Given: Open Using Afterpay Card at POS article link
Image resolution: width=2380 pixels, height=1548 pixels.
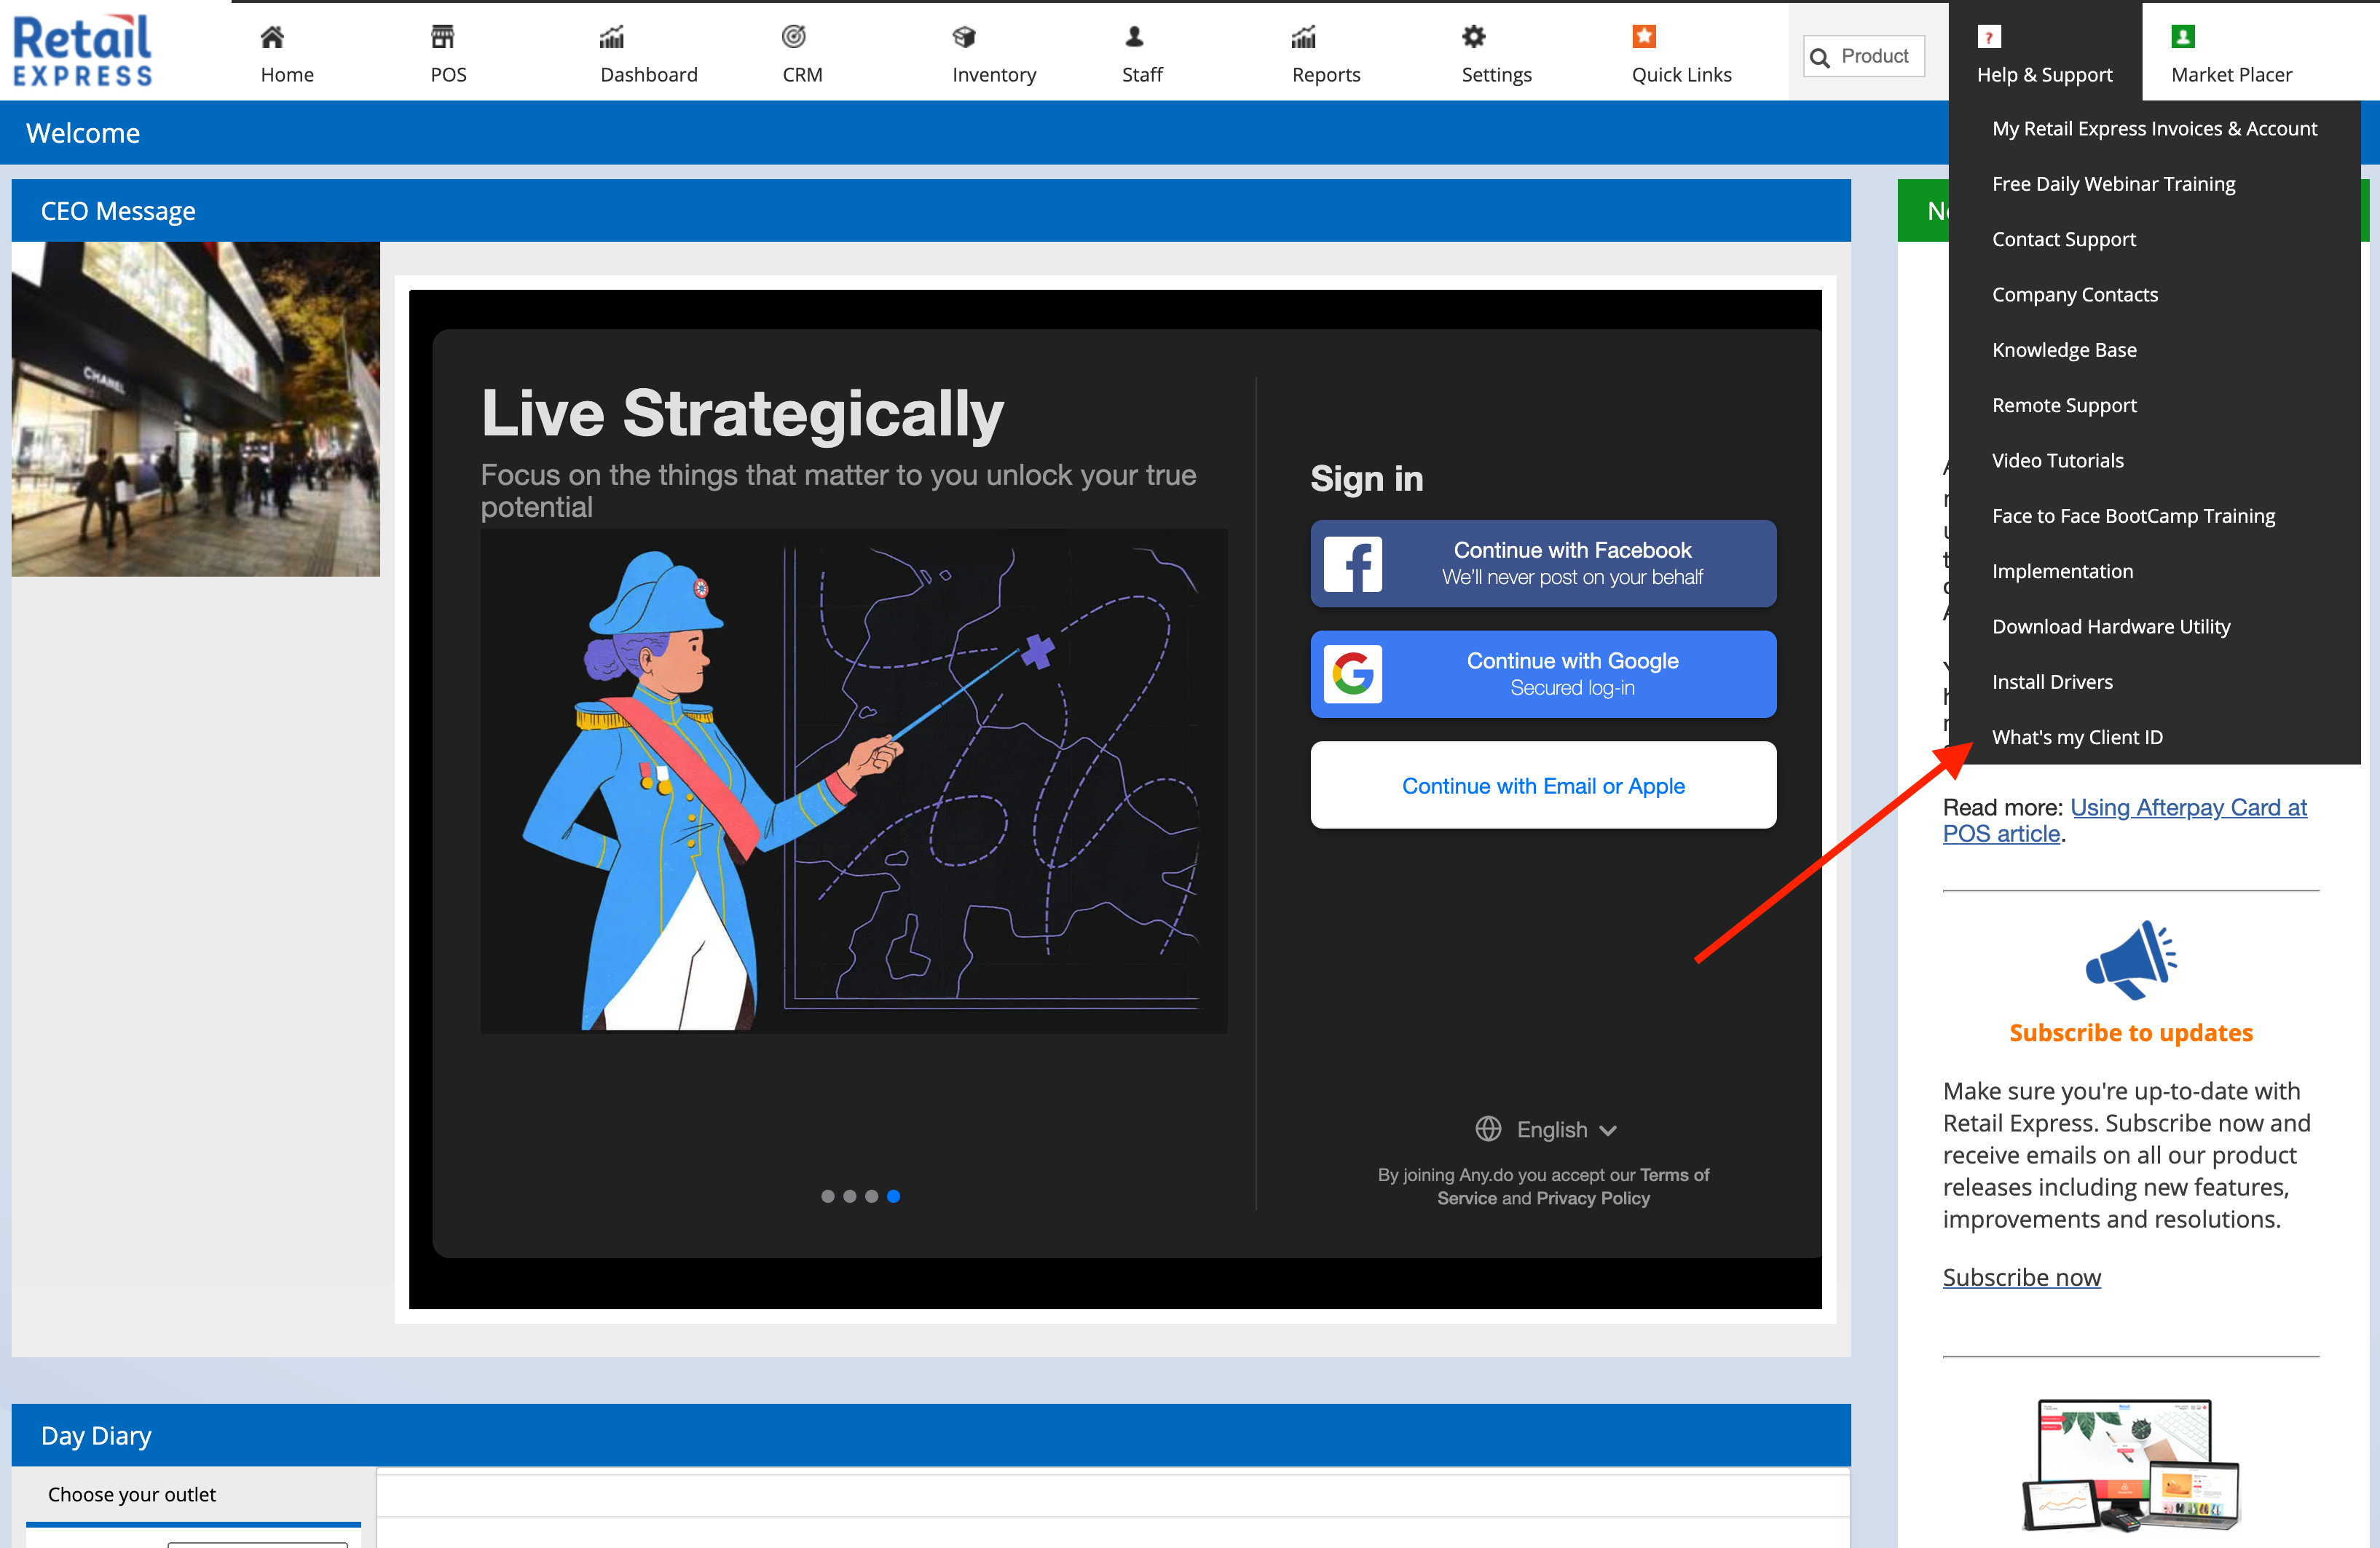Looking at the screenshot, I should click(x=2125, y=820).
